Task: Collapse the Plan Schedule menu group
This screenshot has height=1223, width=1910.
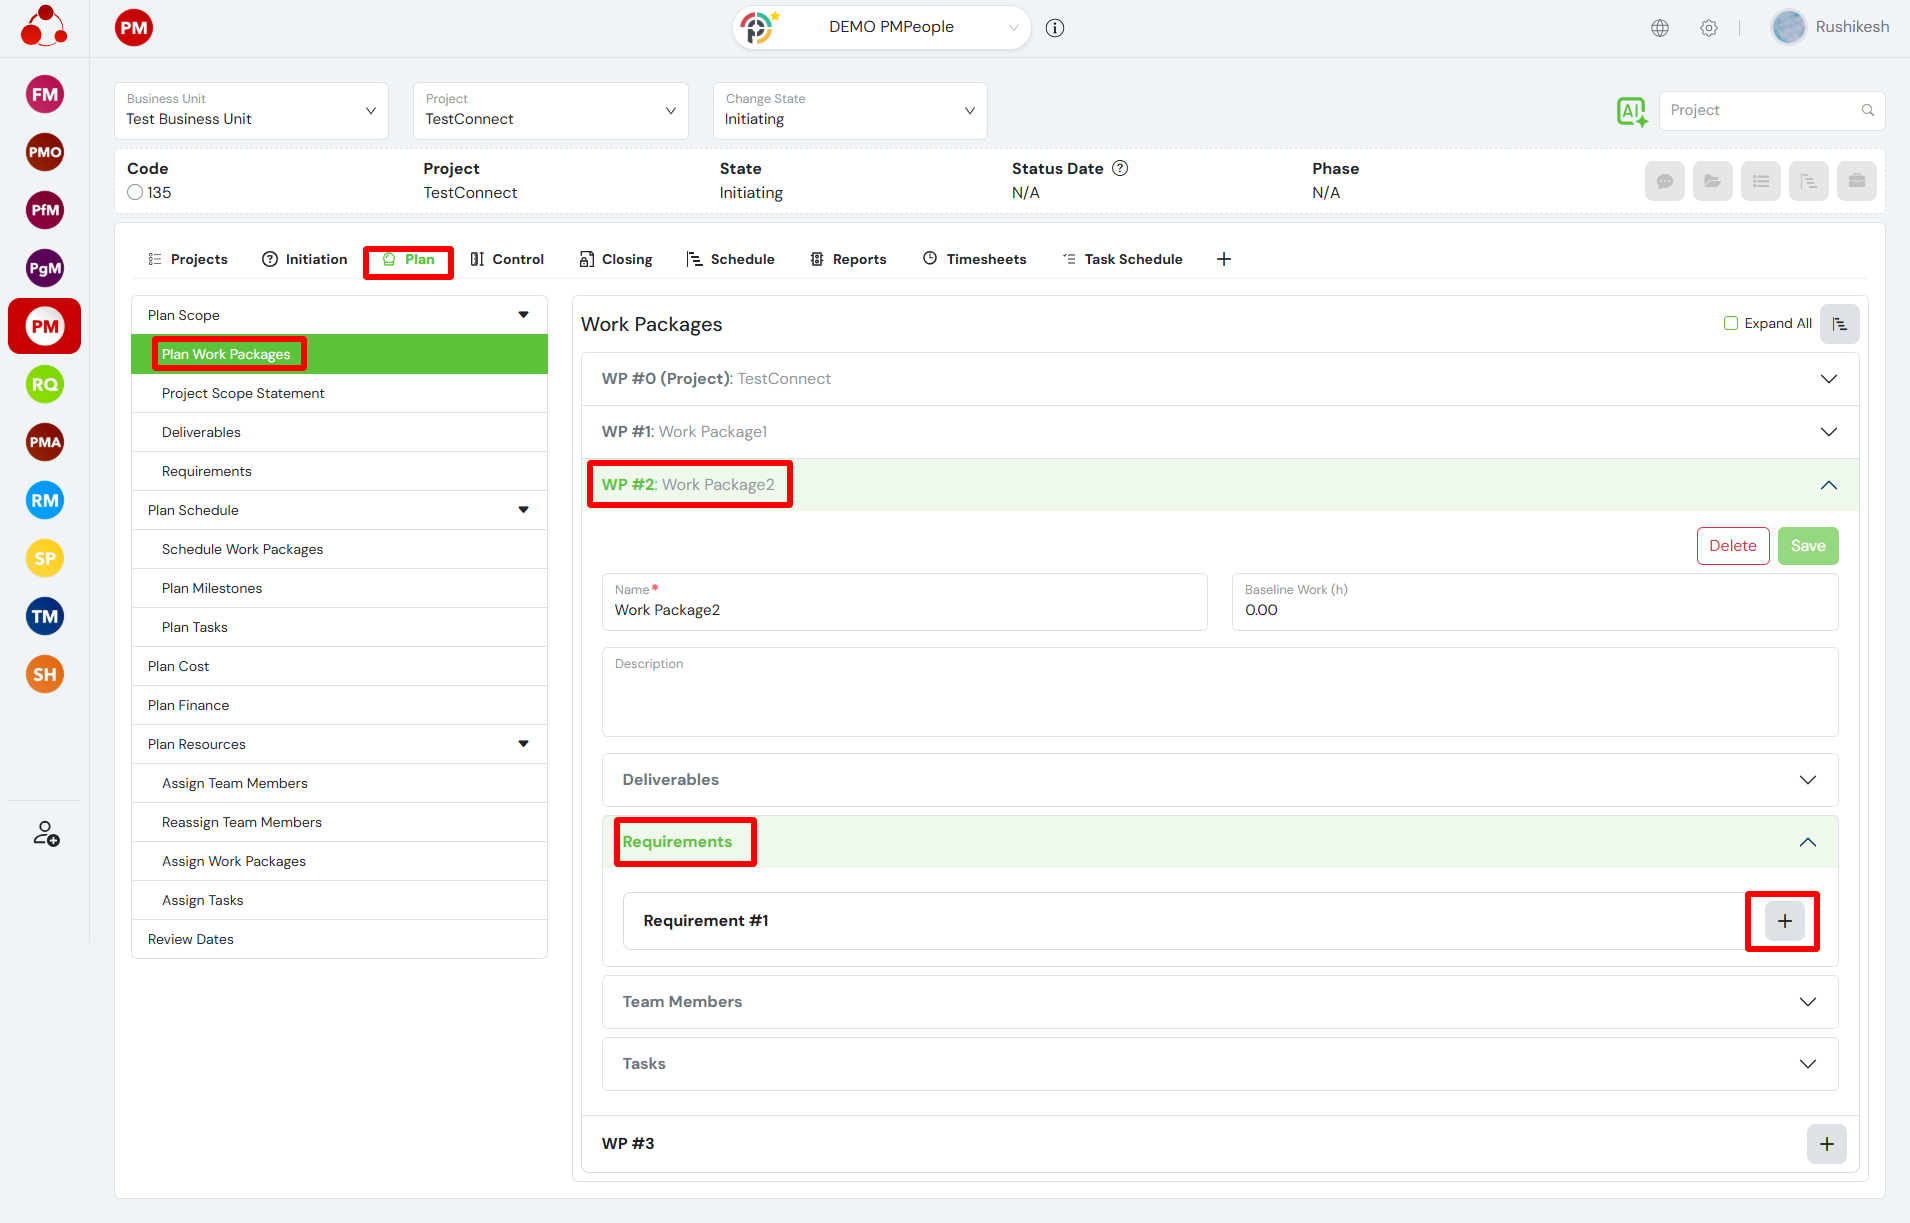Action: 523,510
